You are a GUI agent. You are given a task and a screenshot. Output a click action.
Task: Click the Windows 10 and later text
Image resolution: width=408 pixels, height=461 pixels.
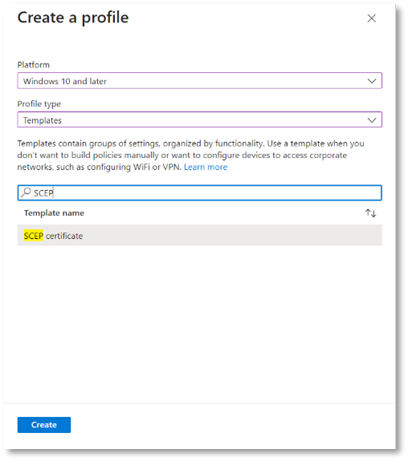65,81
